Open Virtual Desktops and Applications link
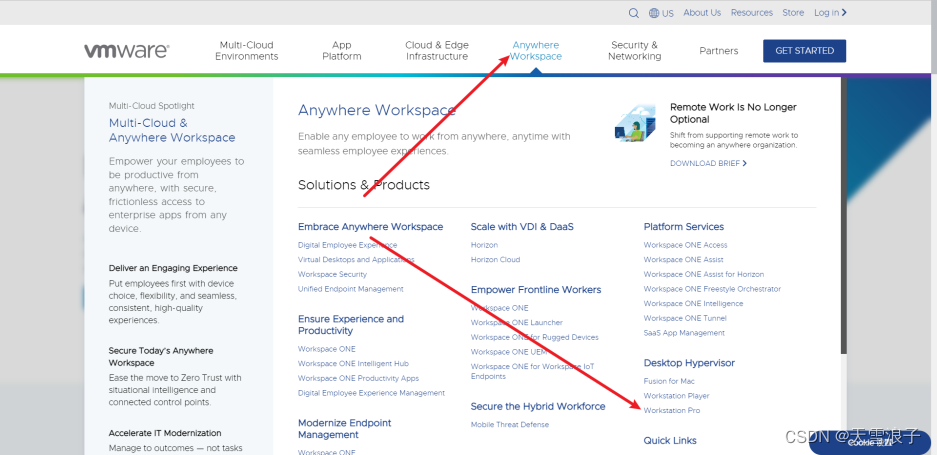This screenshot has width=937, height=455. click(356, 259)
